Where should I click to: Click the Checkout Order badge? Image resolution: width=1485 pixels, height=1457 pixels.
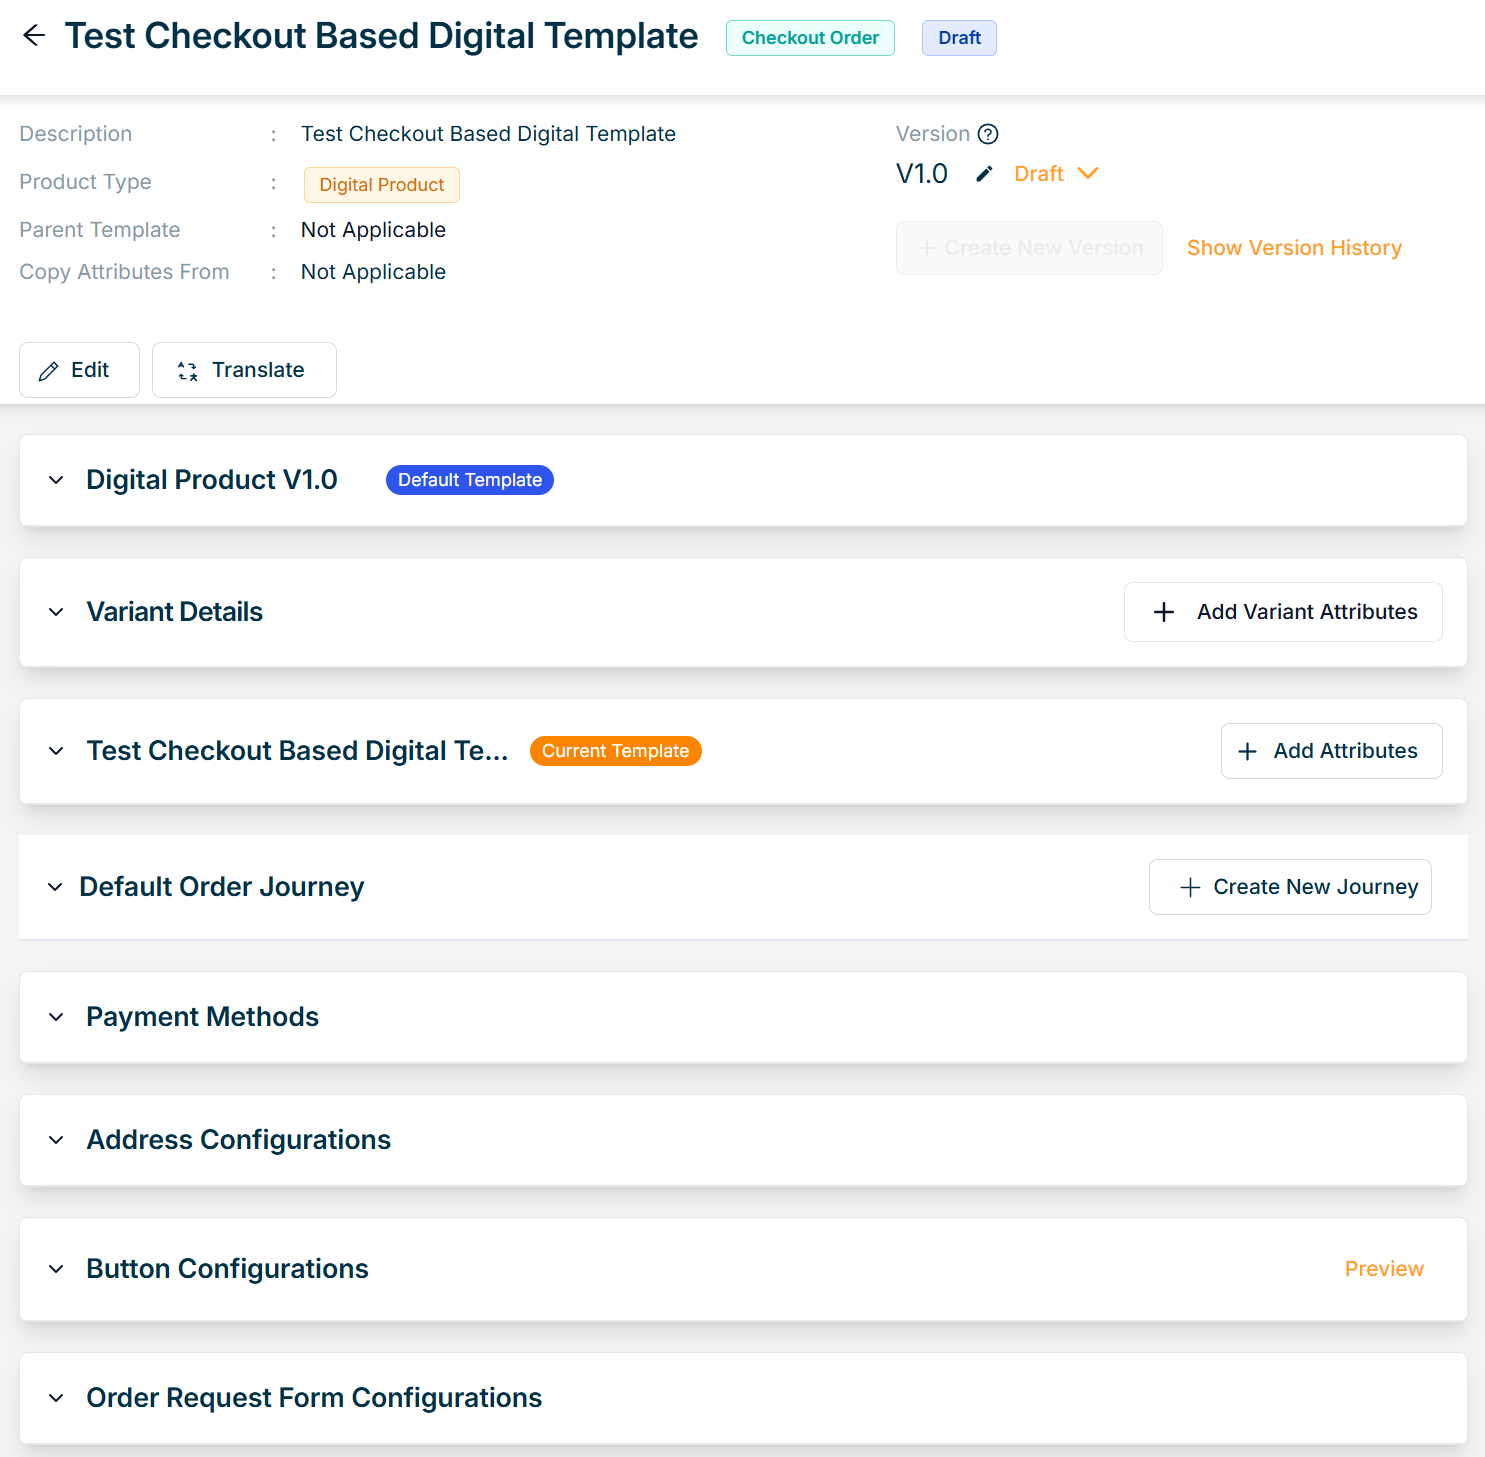pos(809,38)
